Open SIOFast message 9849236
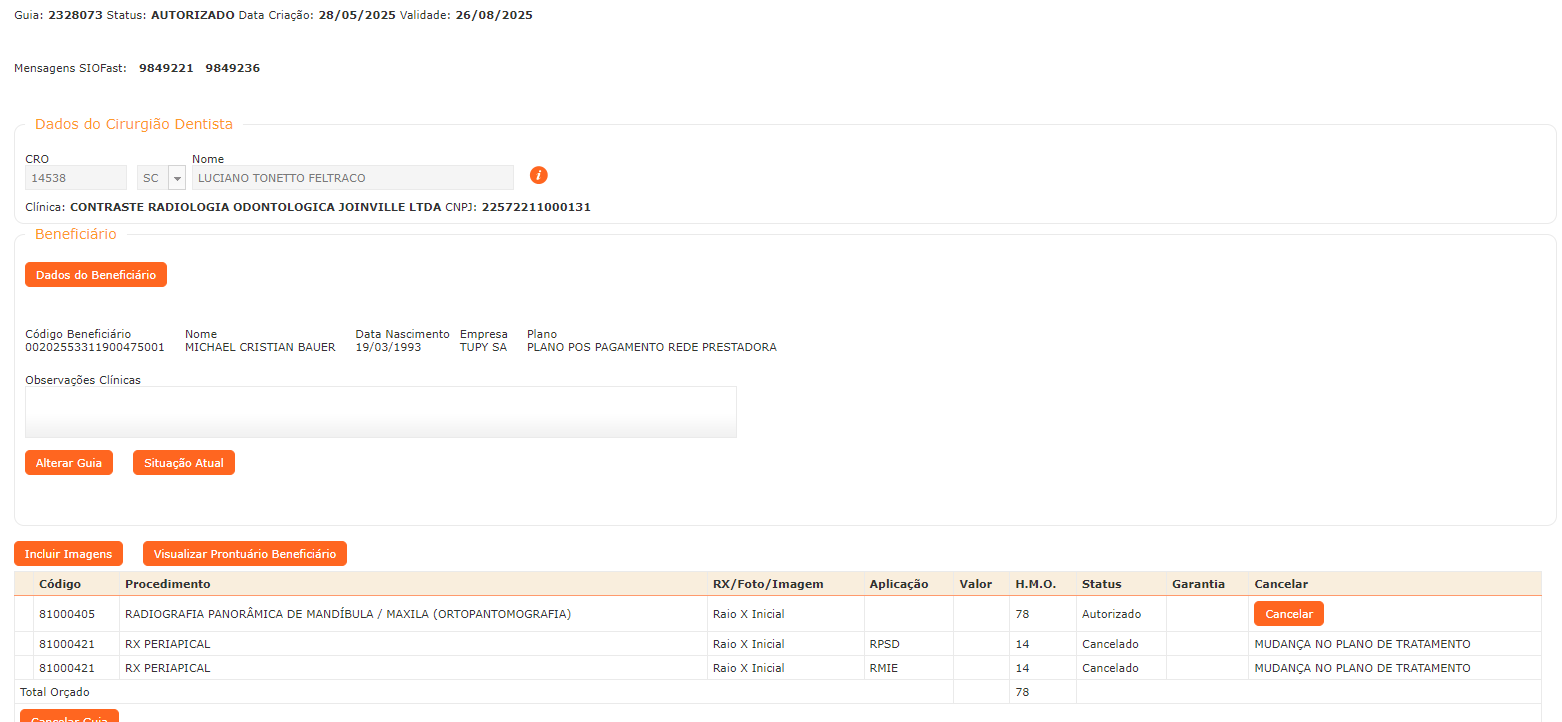The height and width of the screenshot is (722, 1562). click(x=232, y=68)
